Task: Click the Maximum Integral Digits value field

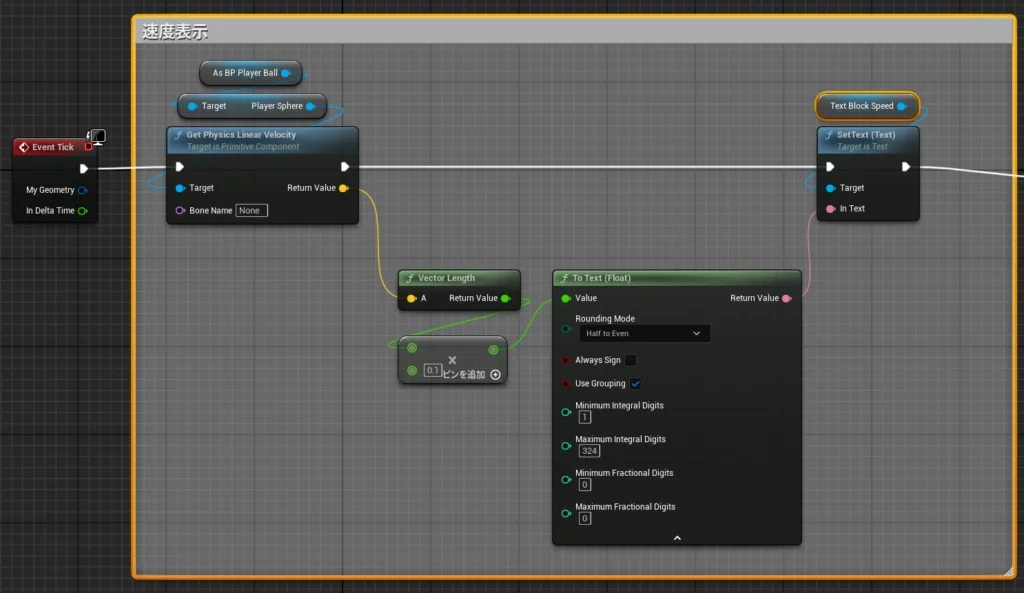Action: coord(589,451)
